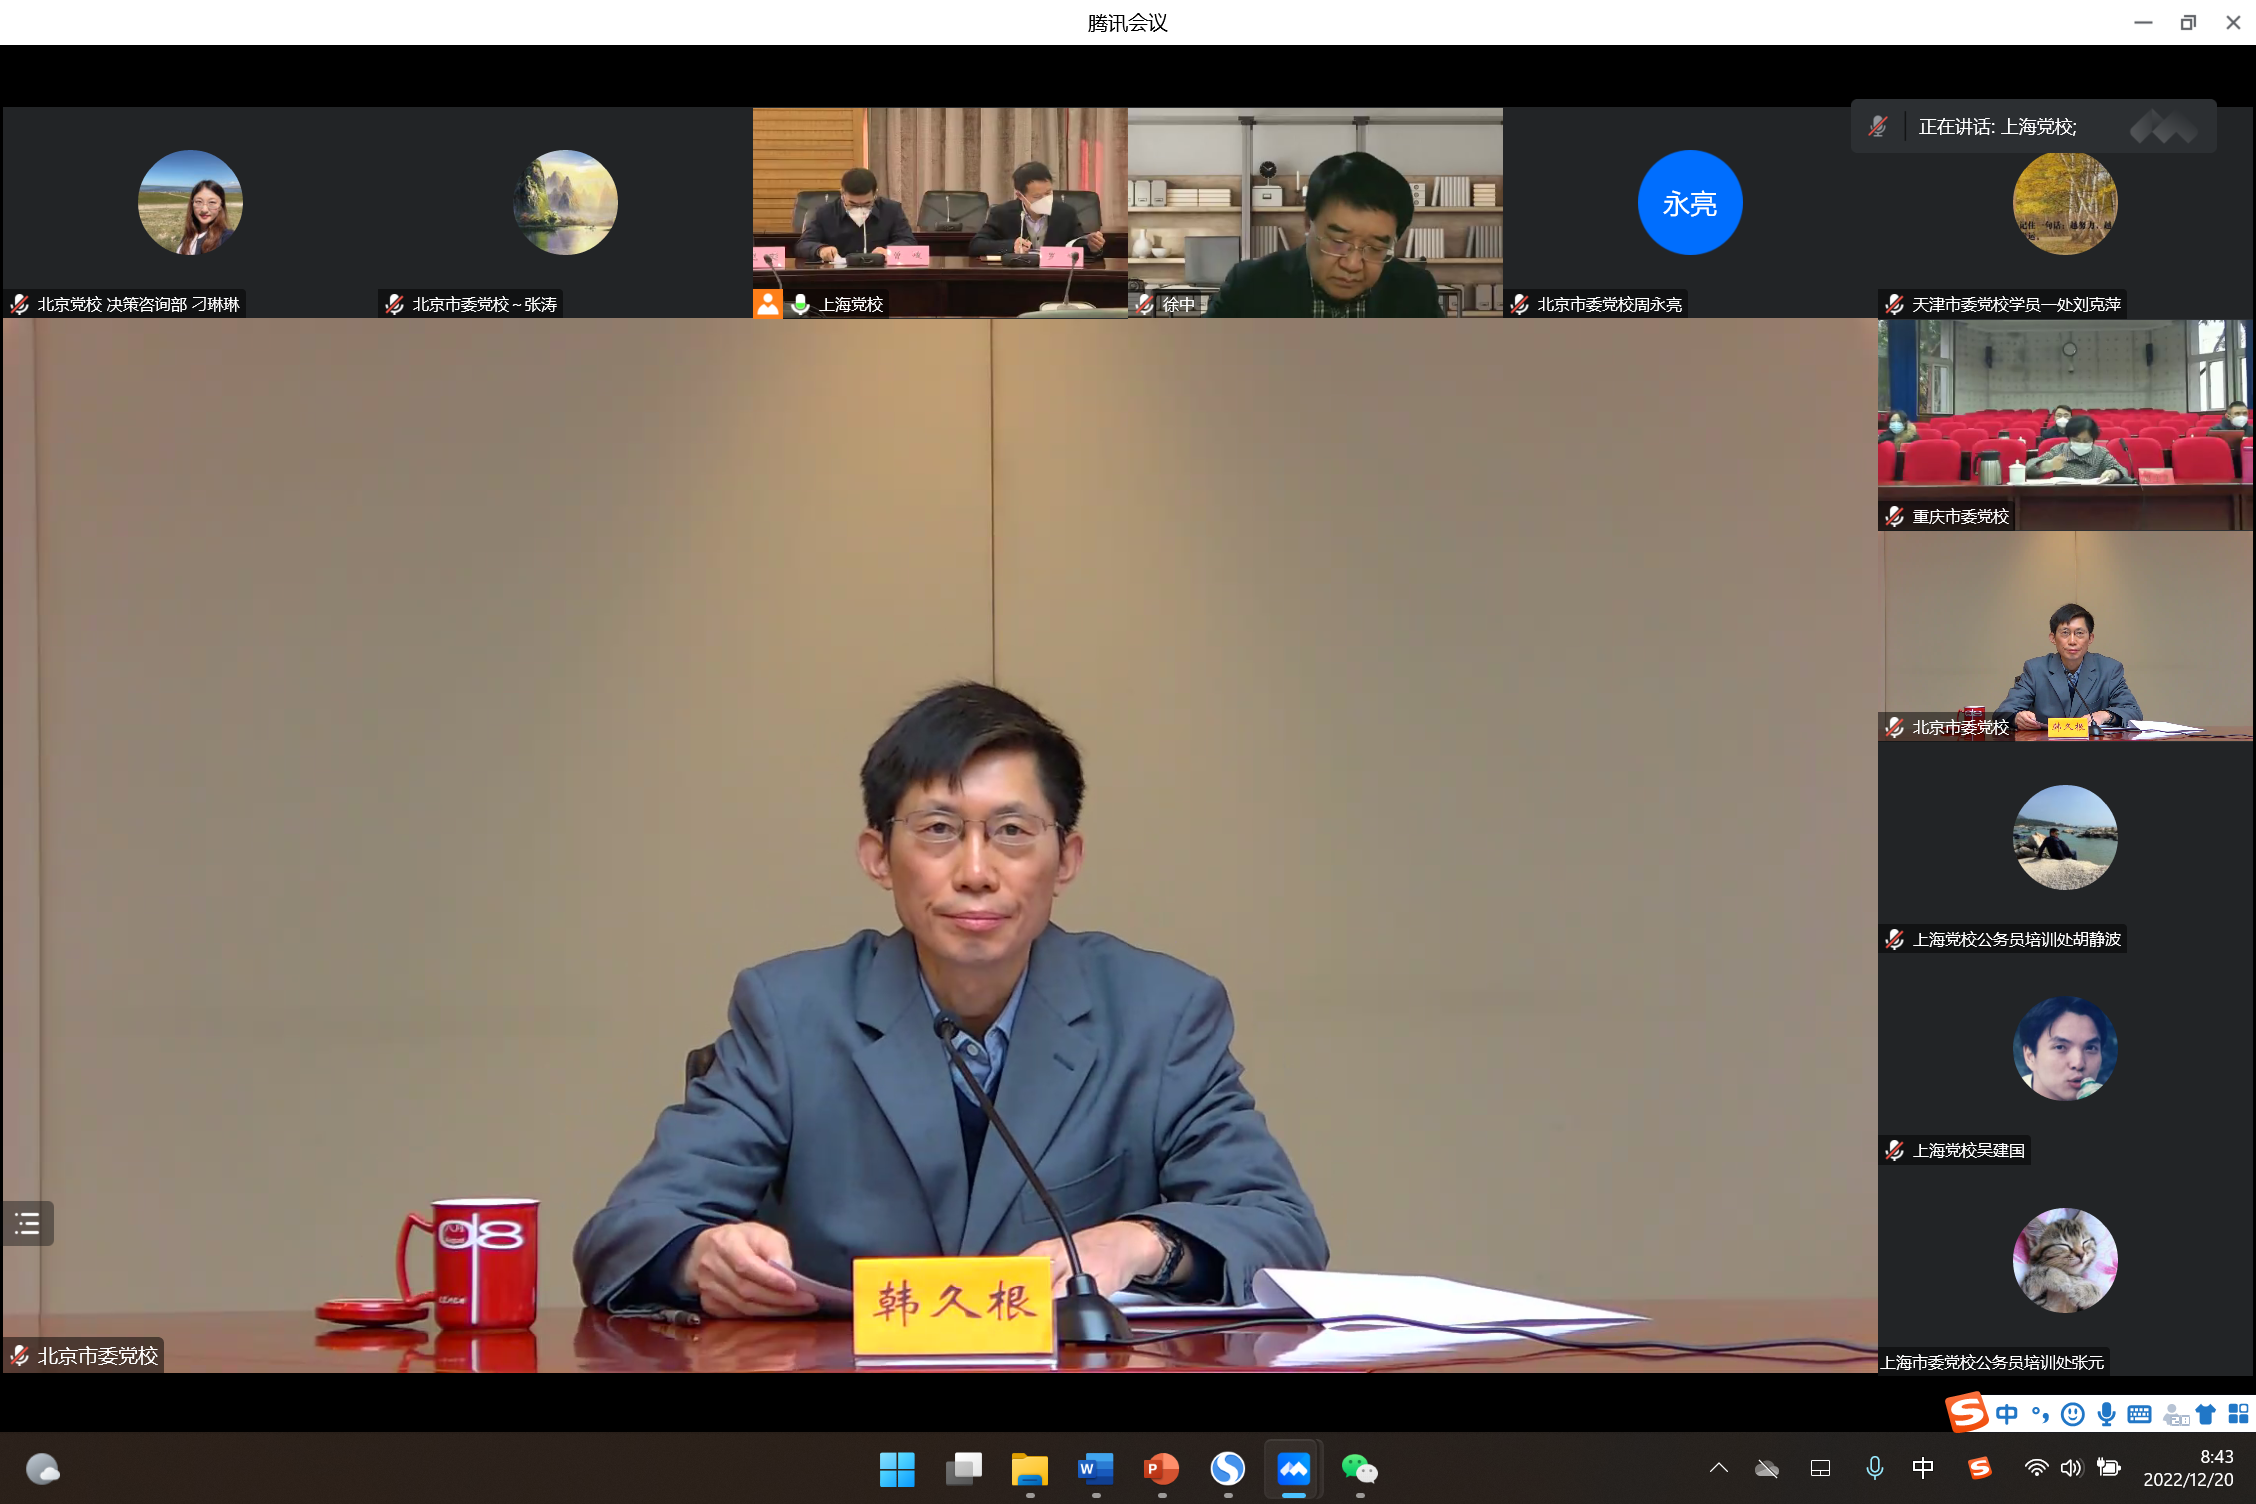2256x1504 pixels.
Task: Click the Sogou voice input microphone
Action: point(2106,1414)
